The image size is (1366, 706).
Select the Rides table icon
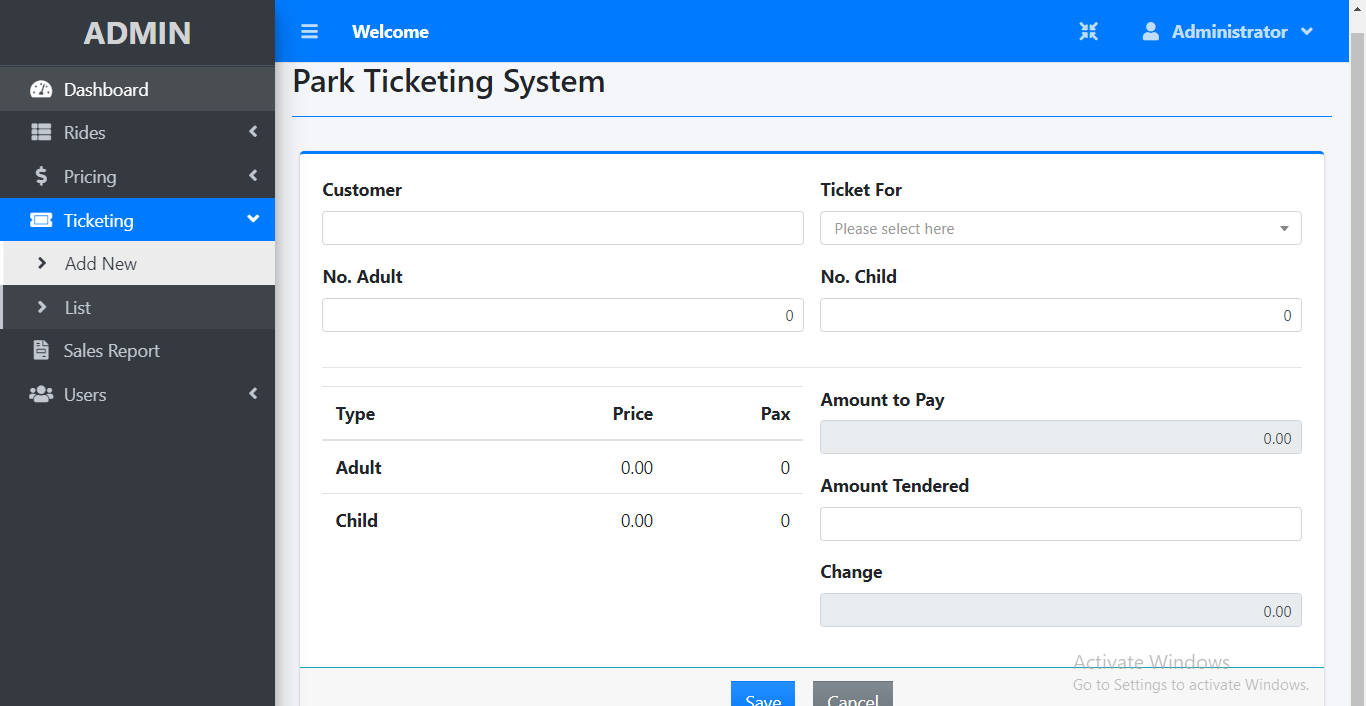pyautogui.click(x=41, y=132)
